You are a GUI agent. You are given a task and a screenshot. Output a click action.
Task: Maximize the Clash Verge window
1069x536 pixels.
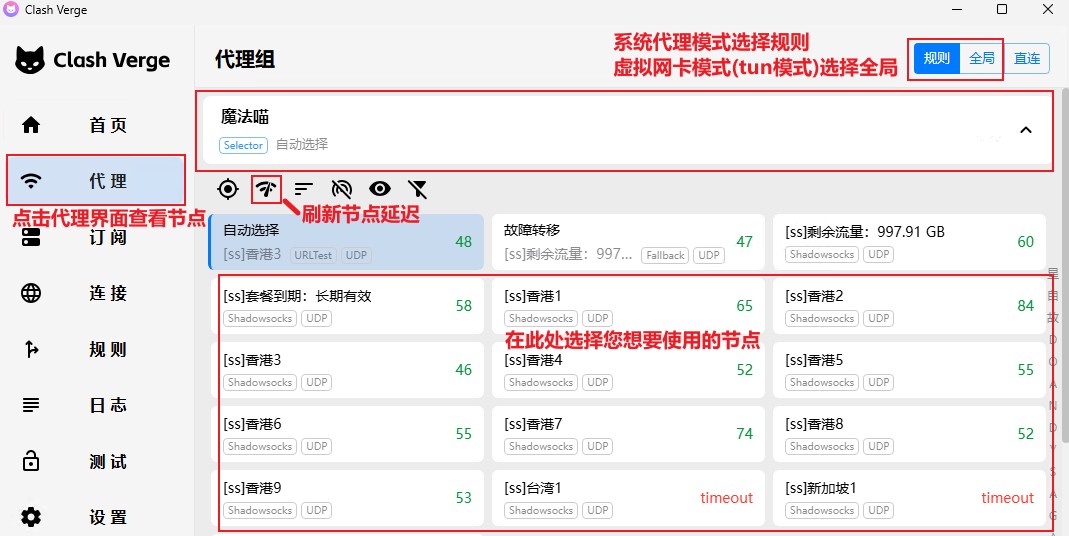coord(1002,10)
